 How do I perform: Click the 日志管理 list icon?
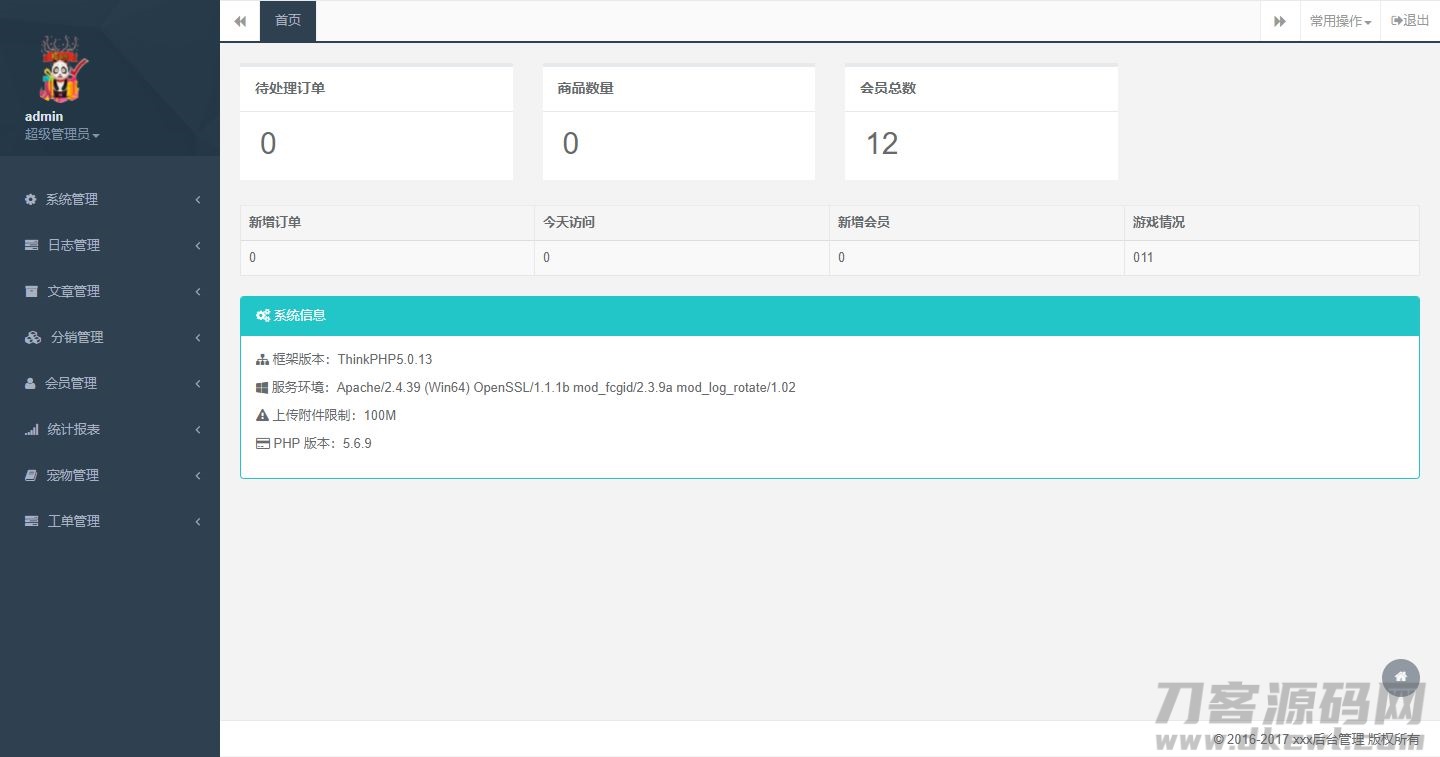[32, 245]
